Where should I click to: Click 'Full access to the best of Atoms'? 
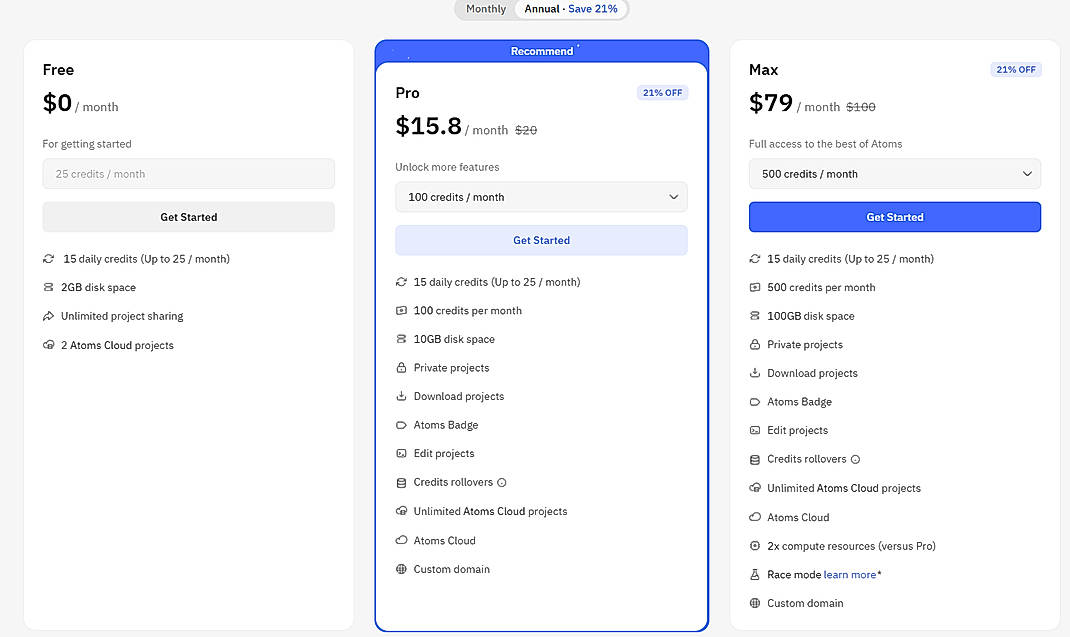[825, 144]
